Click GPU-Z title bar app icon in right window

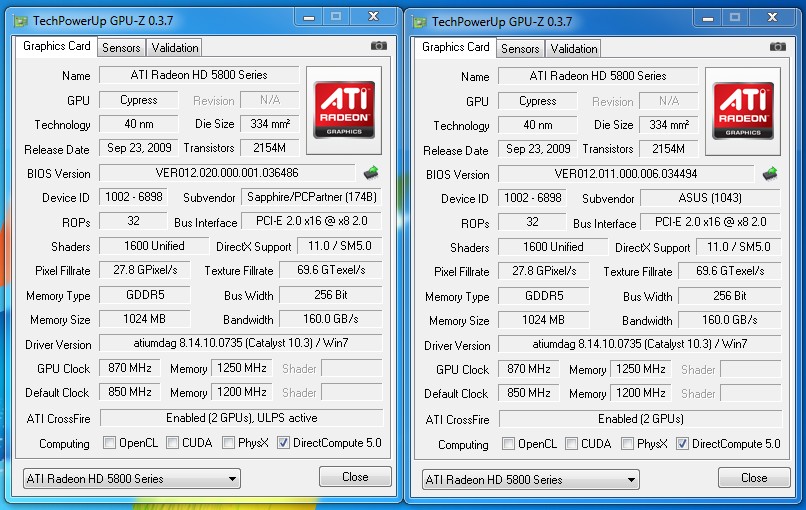[419, 22]
